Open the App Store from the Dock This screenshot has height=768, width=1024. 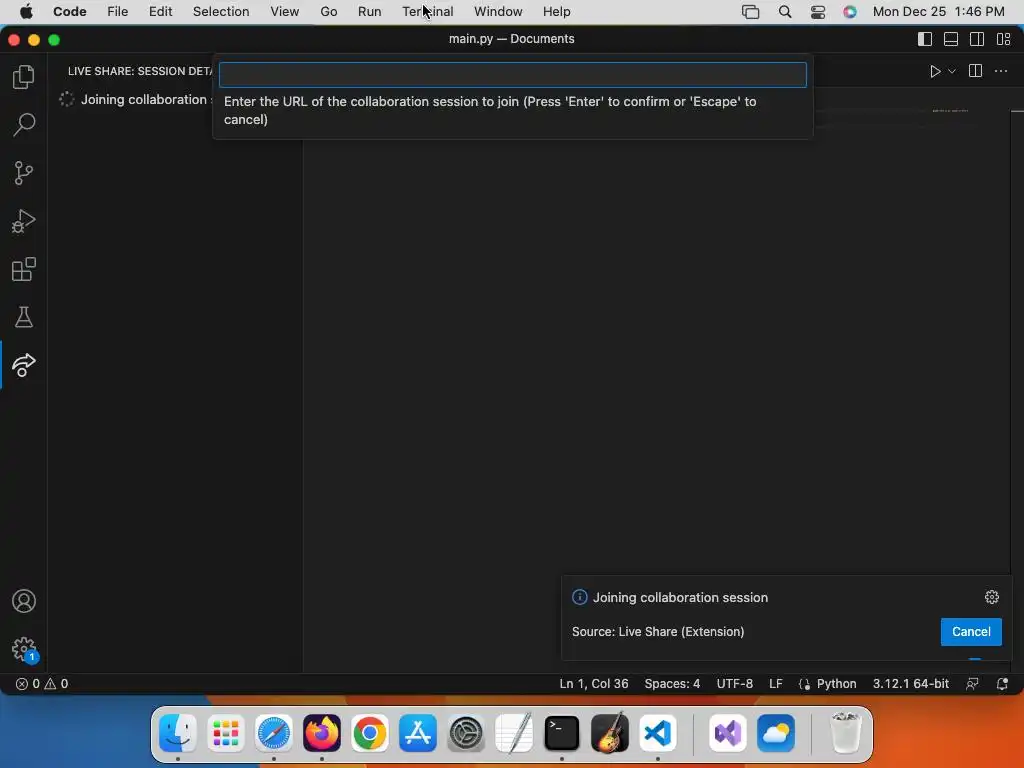[x=417, y=733]
